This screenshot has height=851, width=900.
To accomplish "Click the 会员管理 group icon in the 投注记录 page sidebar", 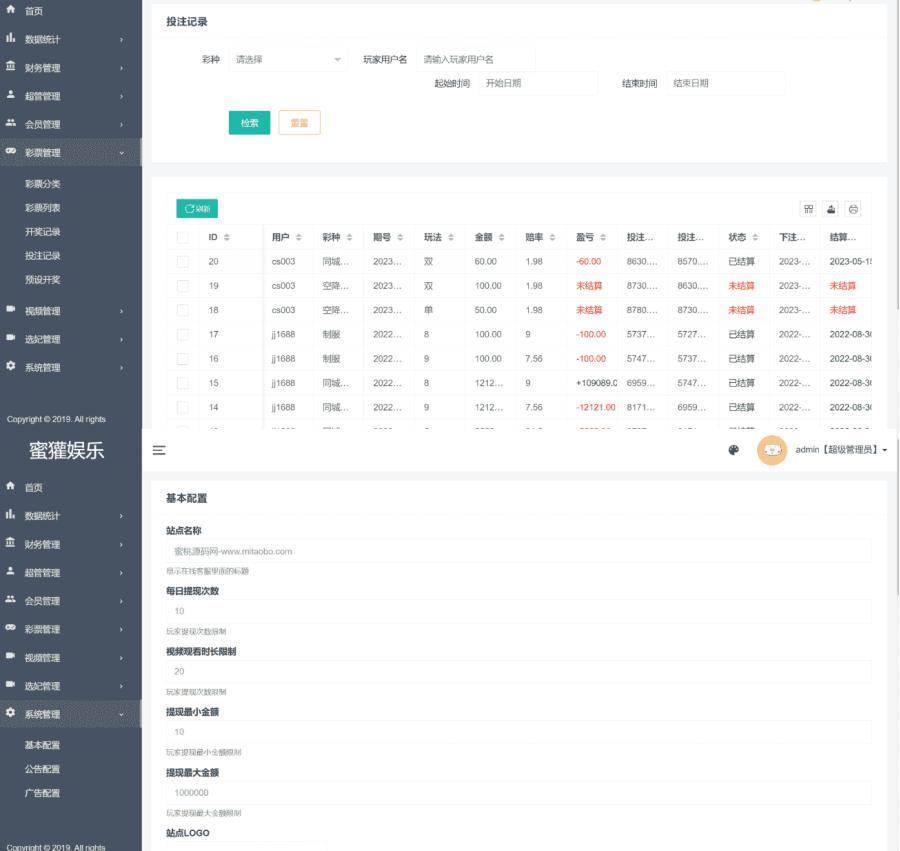I will pos(10,122).
